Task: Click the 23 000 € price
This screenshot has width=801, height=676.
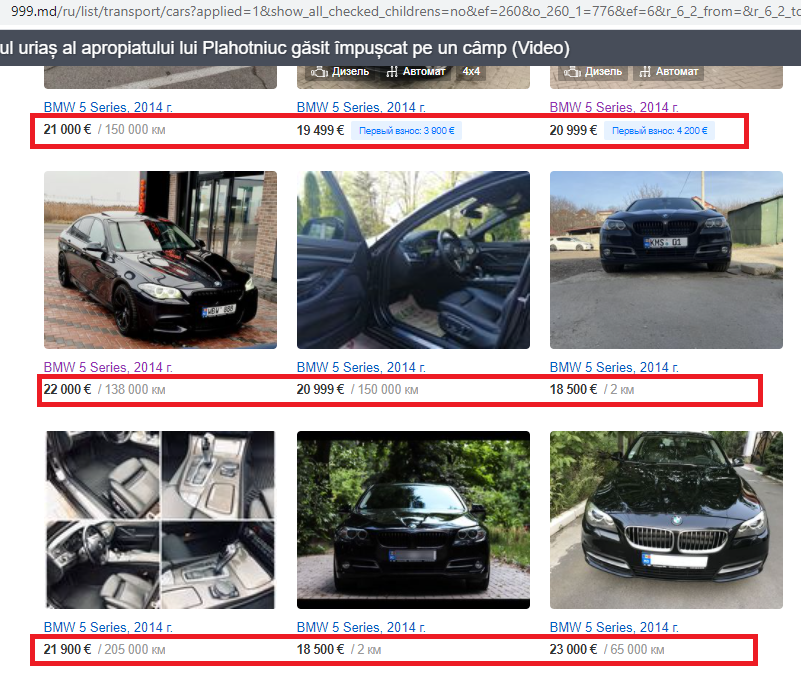Action: [573, 650]
